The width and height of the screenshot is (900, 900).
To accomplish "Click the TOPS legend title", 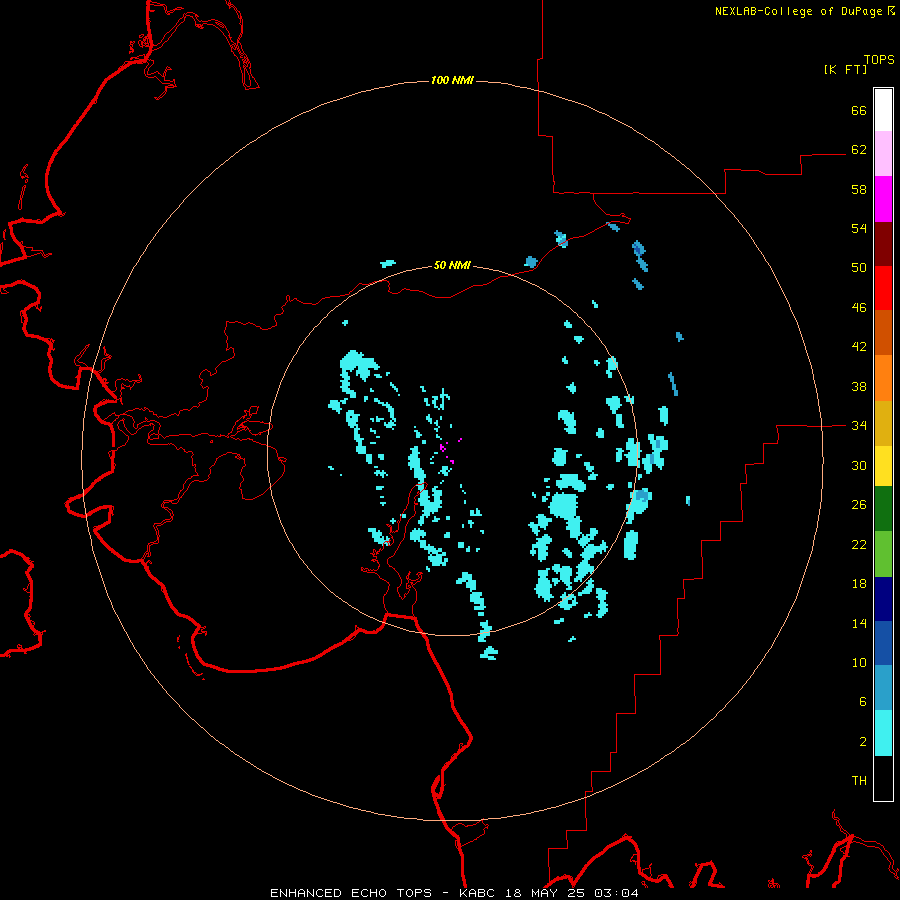I will pos(879,59).
